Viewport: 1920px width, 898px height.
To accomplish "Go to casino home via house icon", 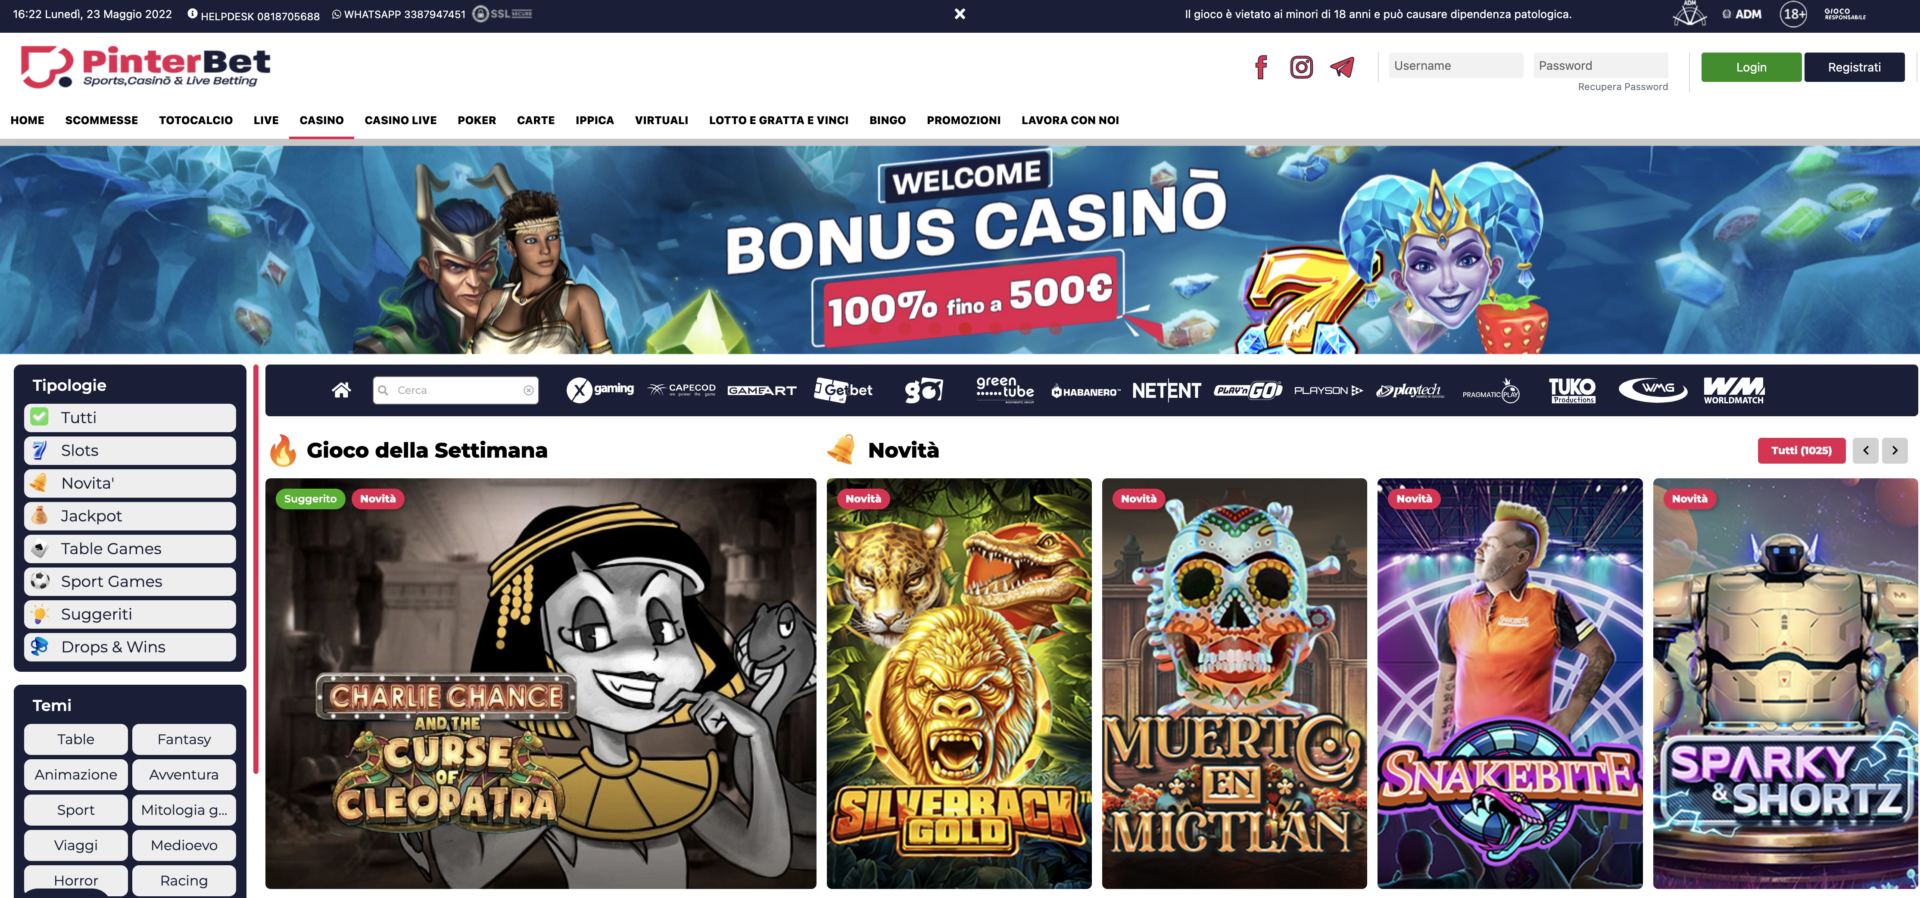I will (x=341, y=390).
